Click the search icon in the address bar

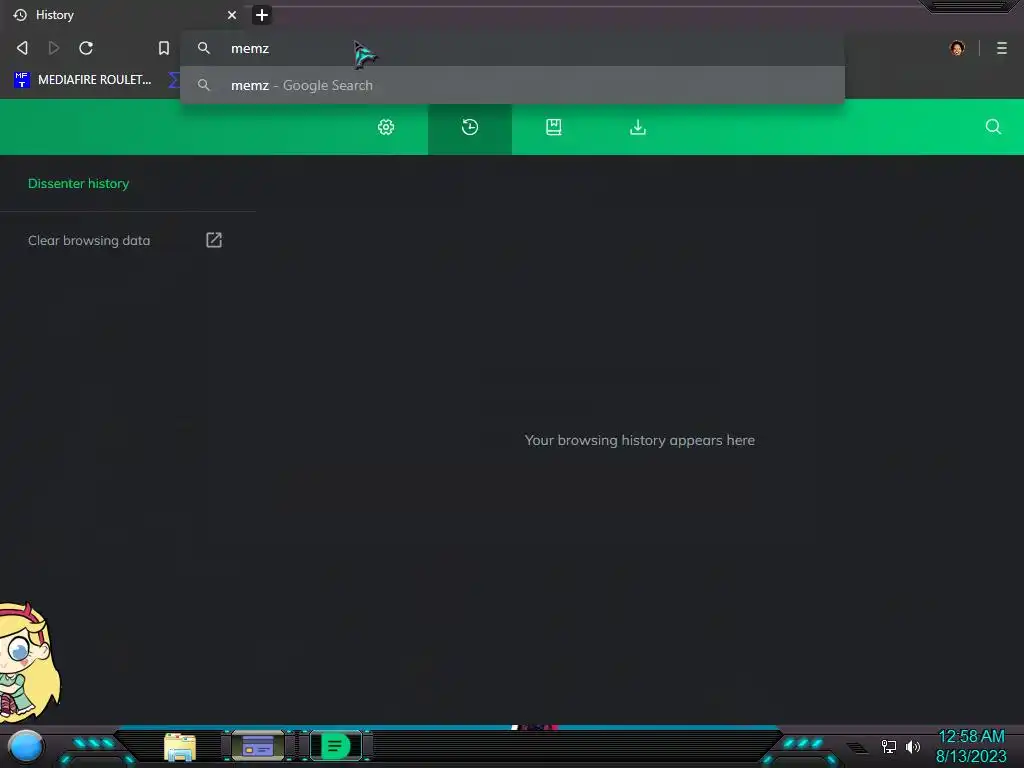pos(204,48)
